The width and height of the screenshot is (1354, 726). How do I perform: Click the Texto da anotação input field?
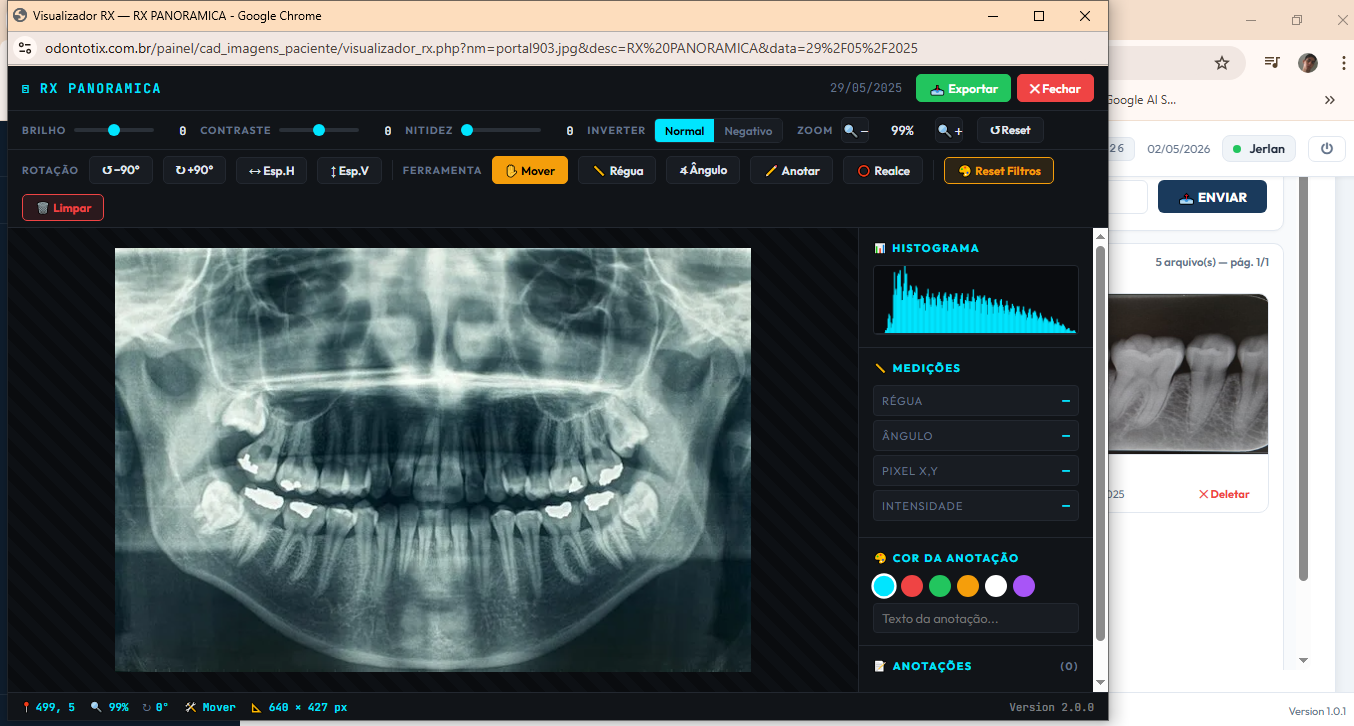[x=976, y=618]
